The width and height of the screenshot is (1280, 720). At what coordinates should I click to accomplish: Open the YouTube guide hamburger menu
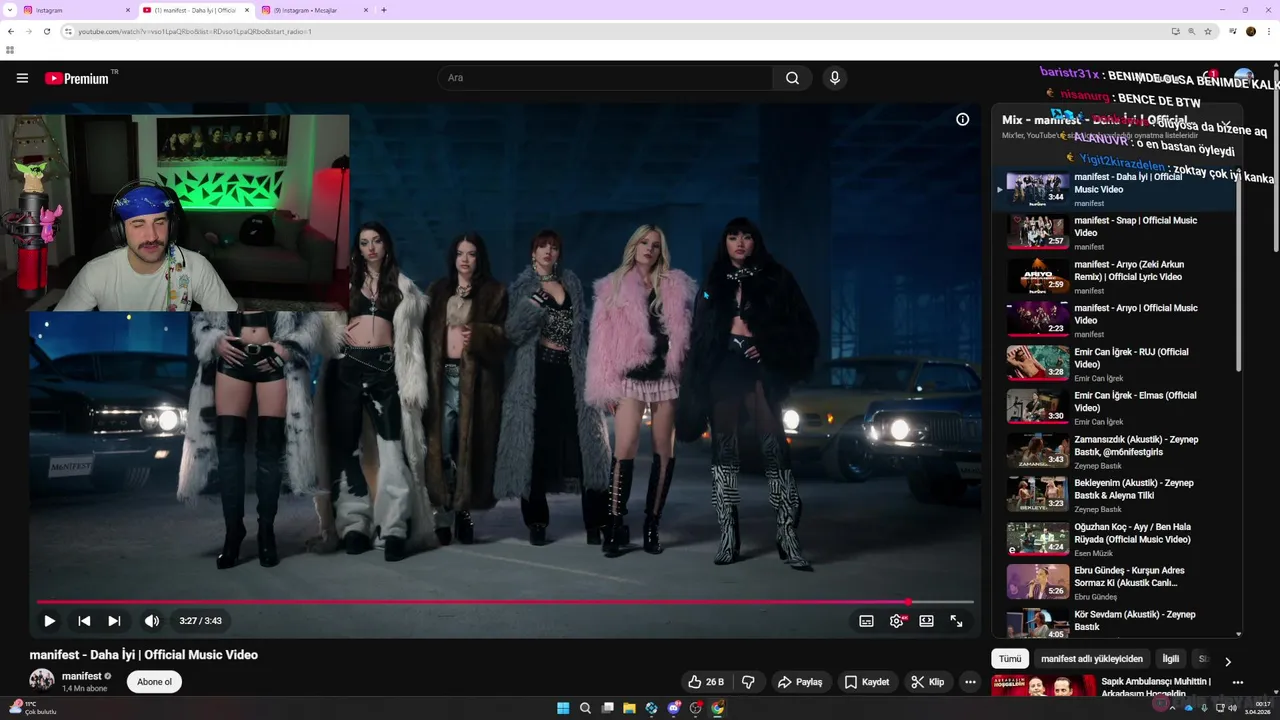click(x=22, y=78)
